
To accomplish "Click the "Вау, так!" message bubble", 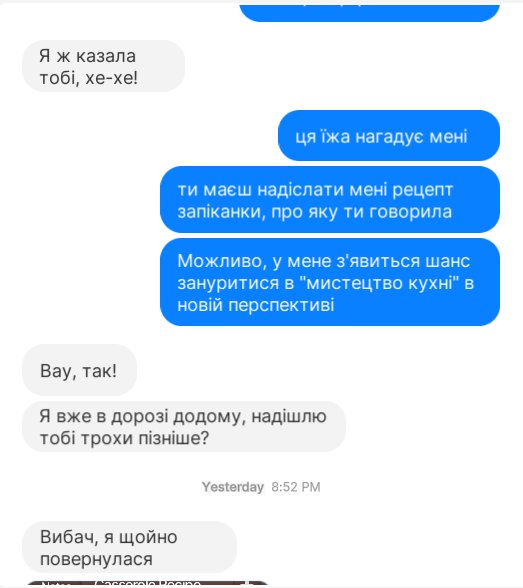I will click(x=79, y=370).
